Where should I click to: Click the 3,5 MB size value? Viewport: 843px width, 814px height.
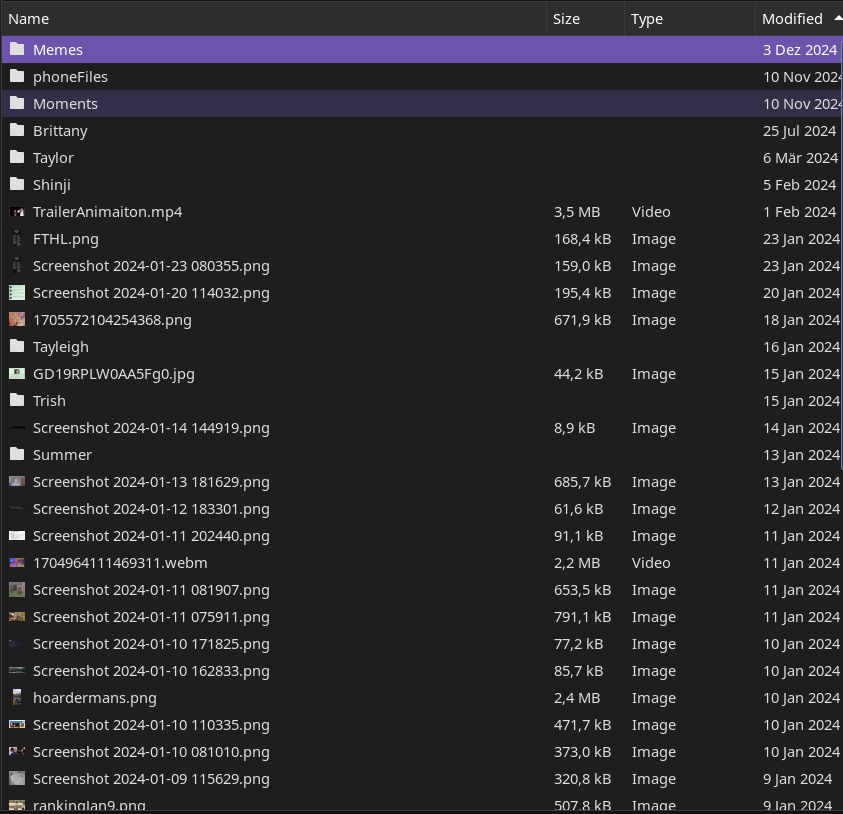[x=577, y=212]
